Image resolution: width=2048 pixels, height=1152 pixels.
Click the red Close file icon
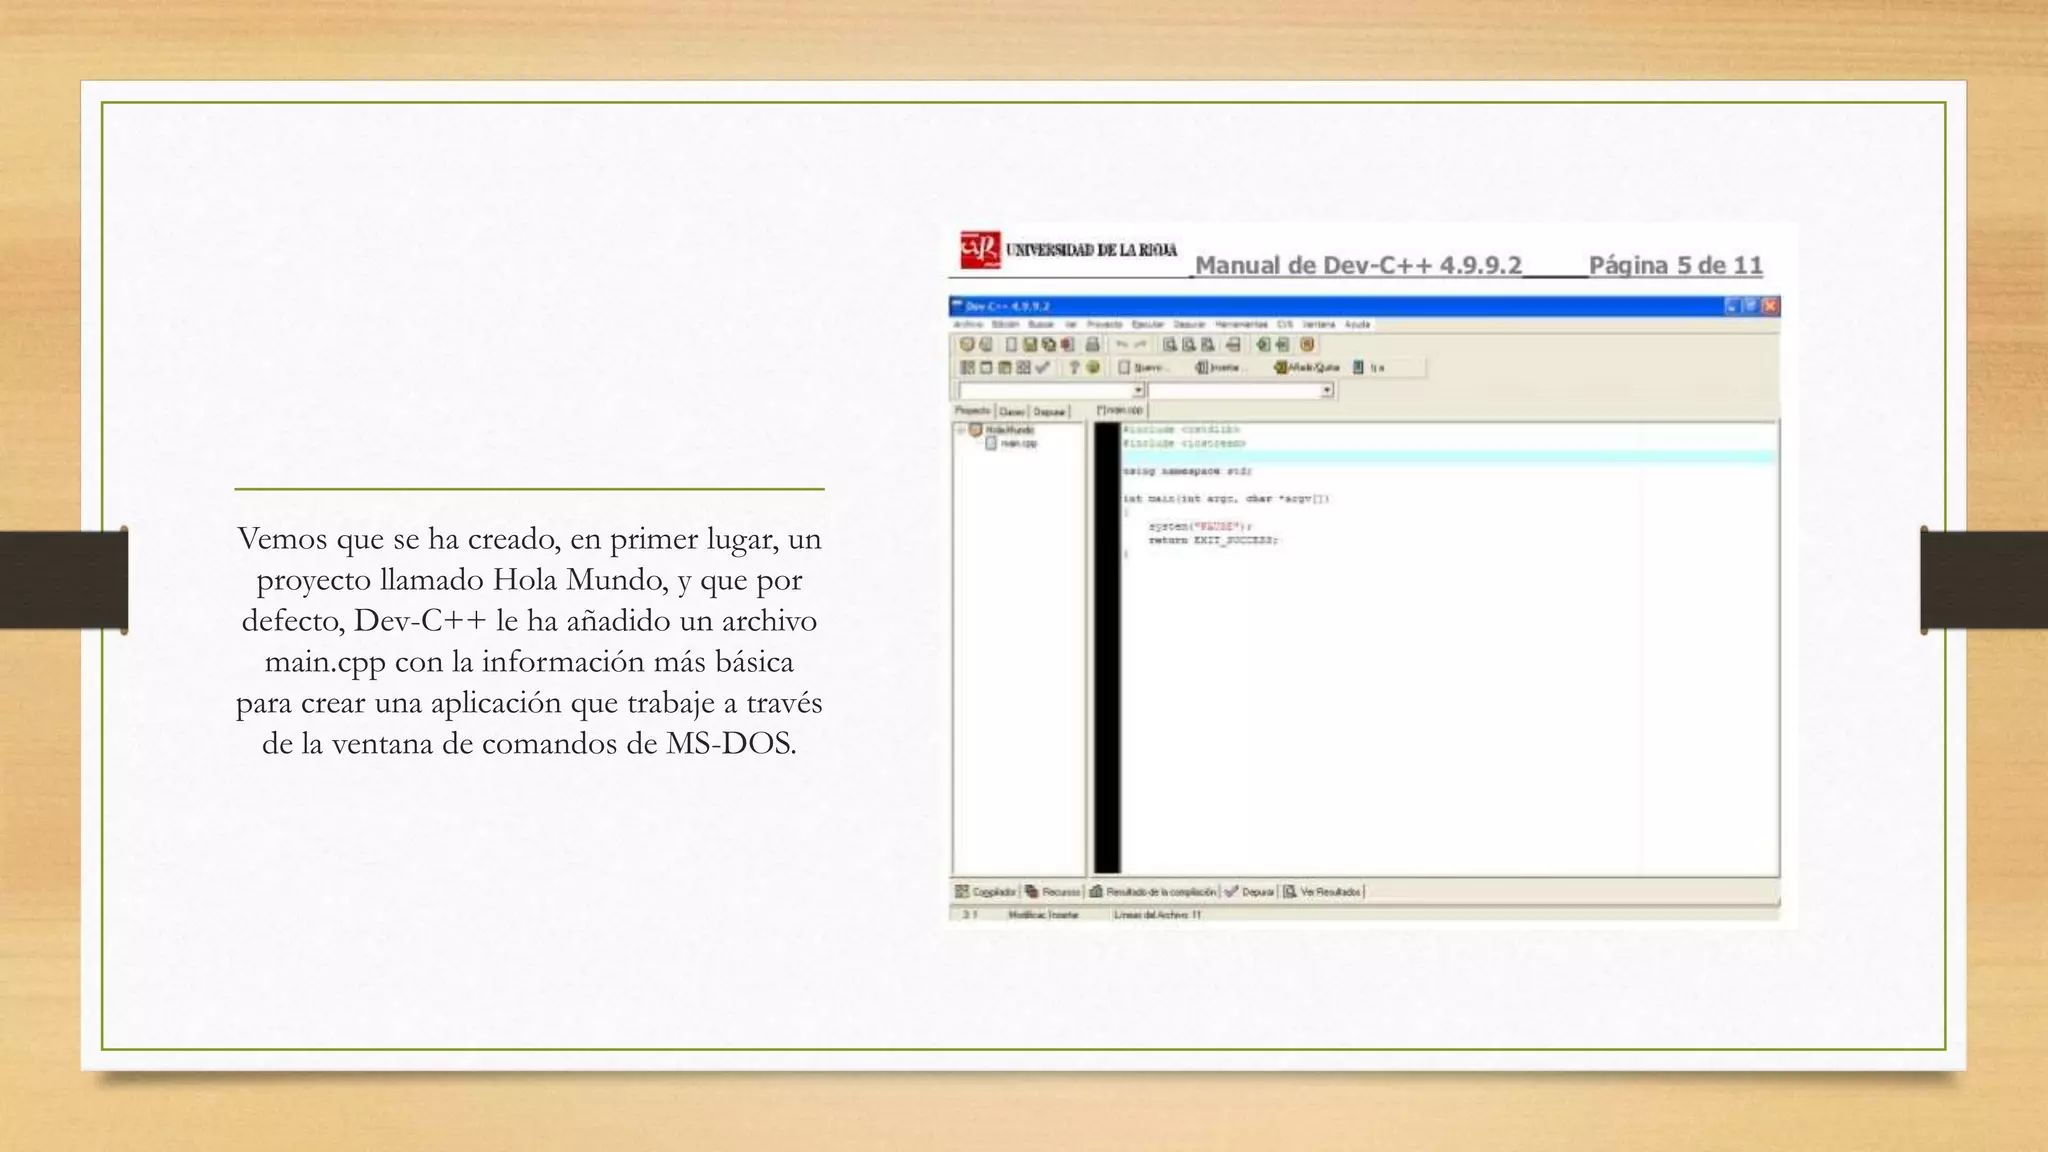click(1067, 344)
